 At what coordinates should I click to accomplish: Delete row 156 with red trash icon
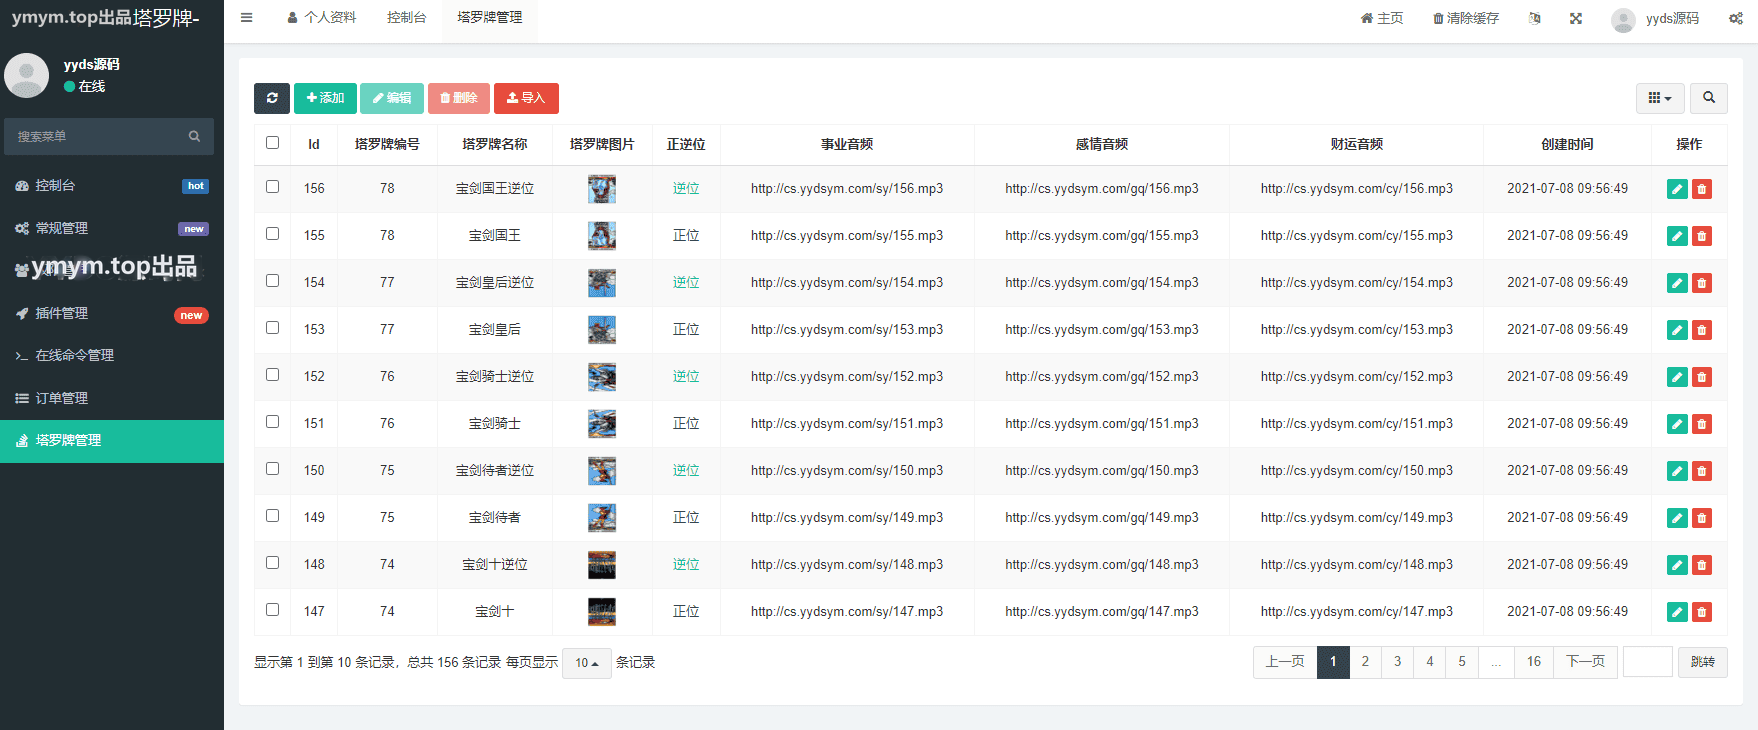click(1702, 189)
